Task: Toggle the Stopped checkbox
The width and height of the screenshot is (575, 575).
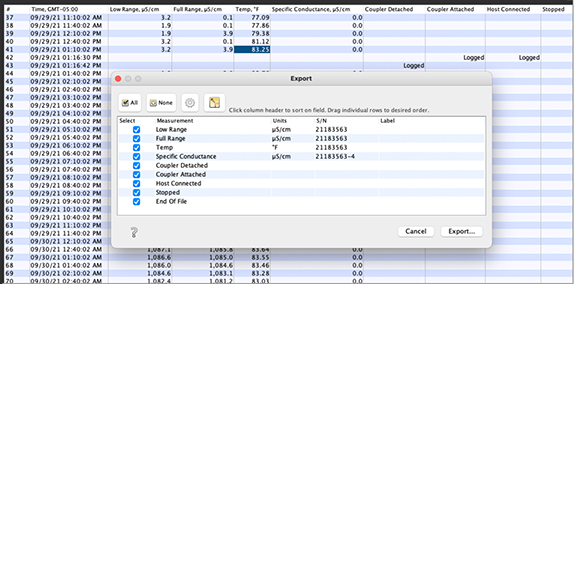Action: 136,193
